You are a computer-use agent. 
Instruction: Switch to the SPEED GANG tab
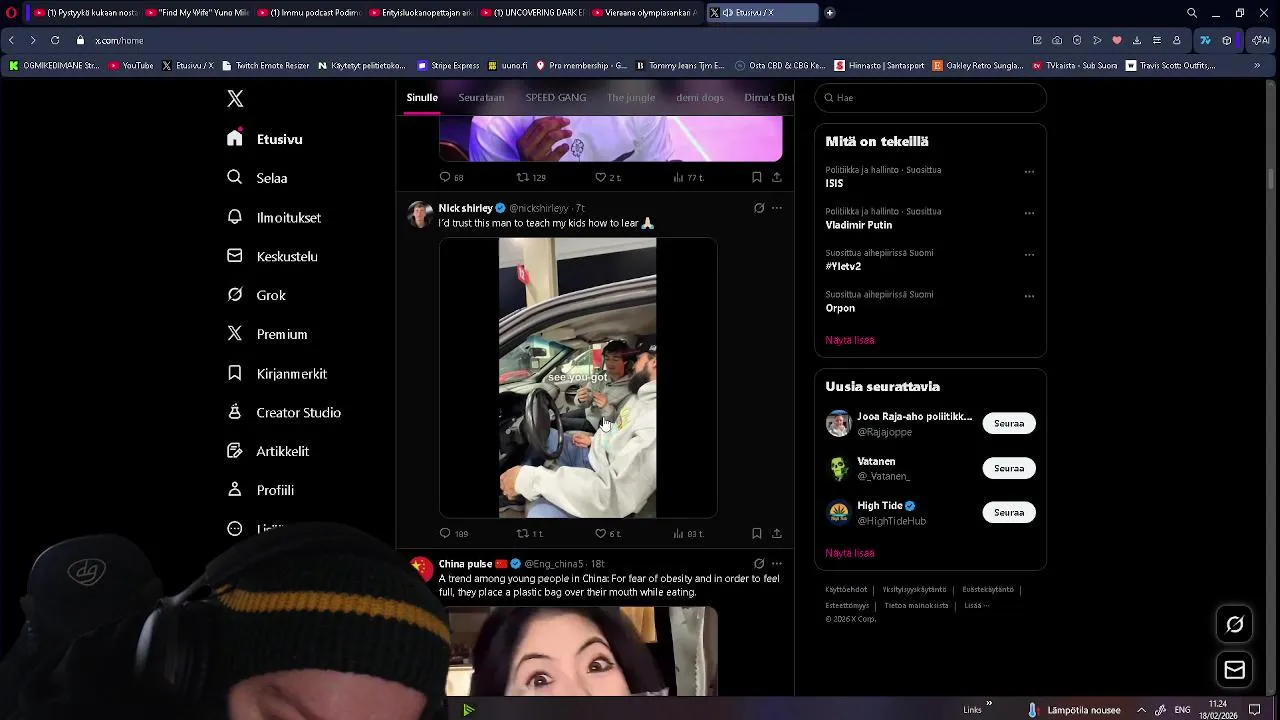(x=556, y=98)
